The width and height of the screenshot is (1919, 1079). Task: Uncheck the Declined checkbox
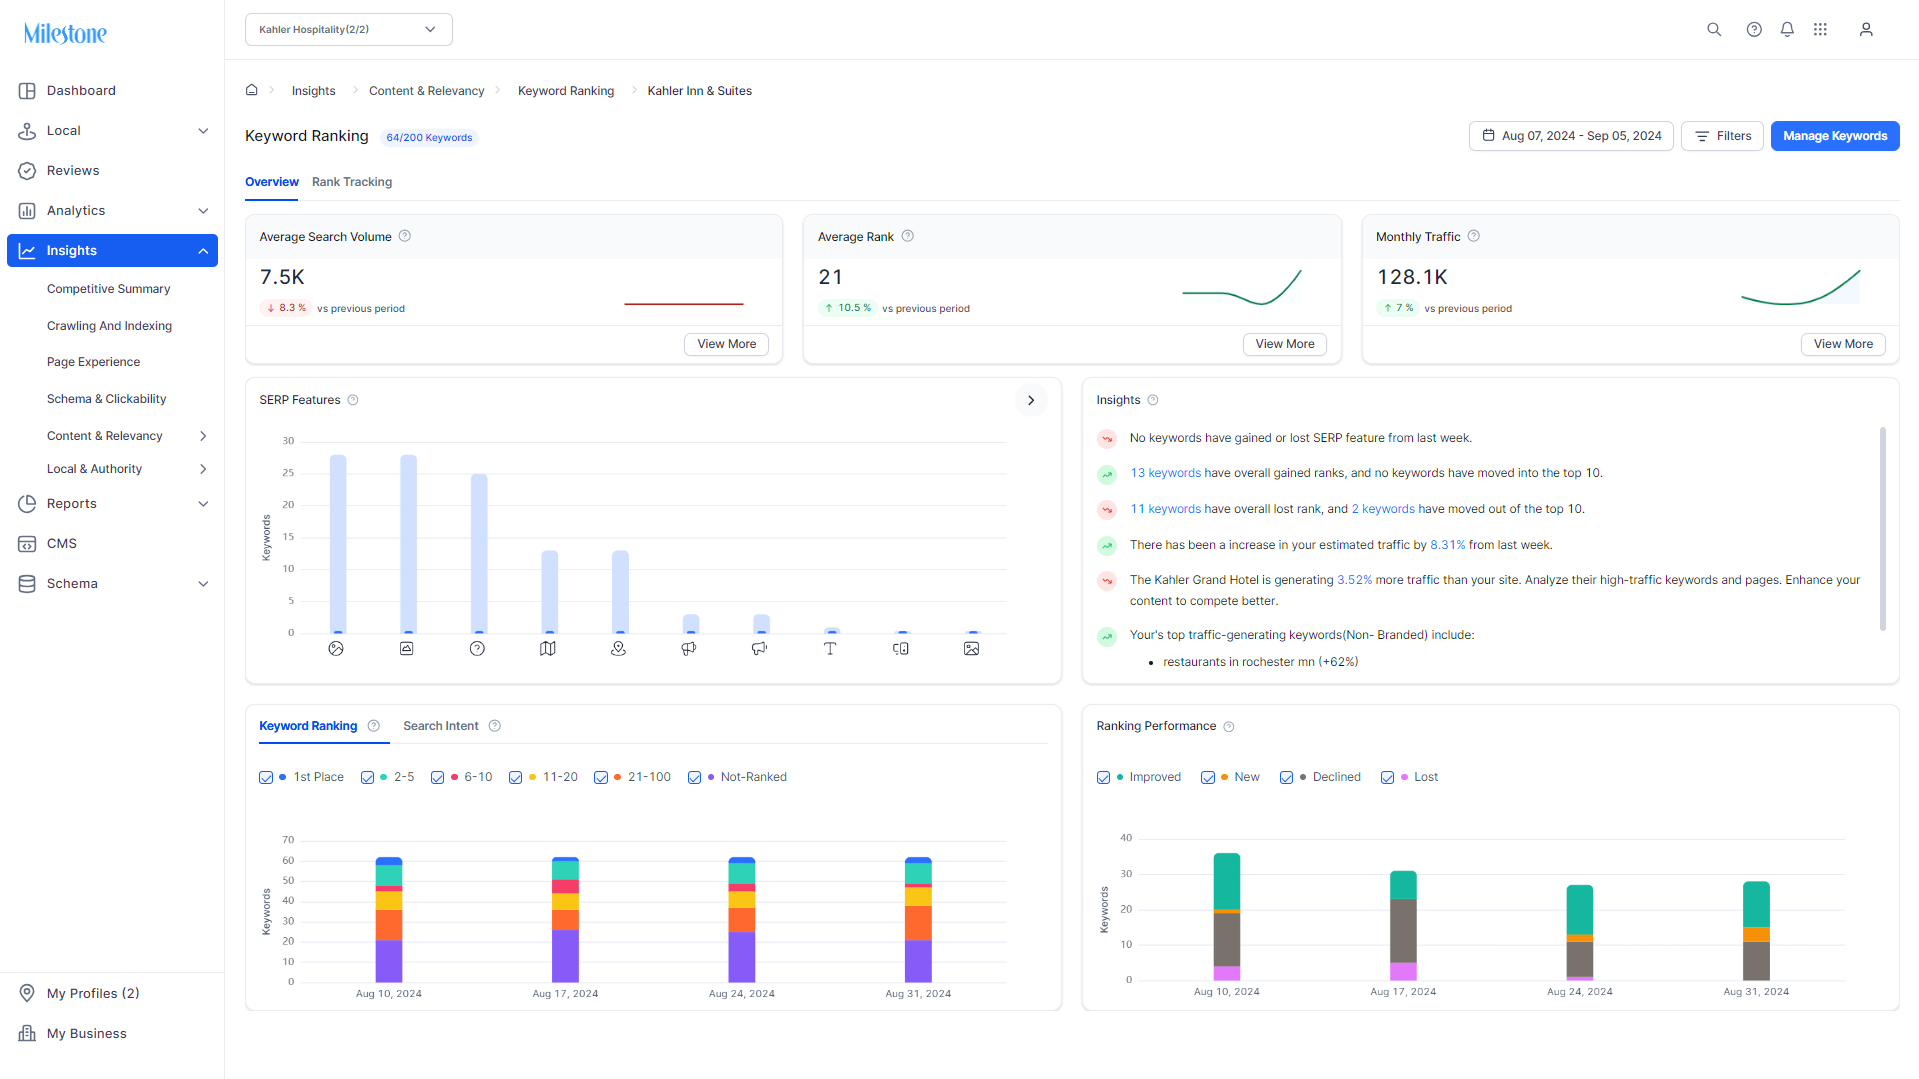[x=1287, y=778]
